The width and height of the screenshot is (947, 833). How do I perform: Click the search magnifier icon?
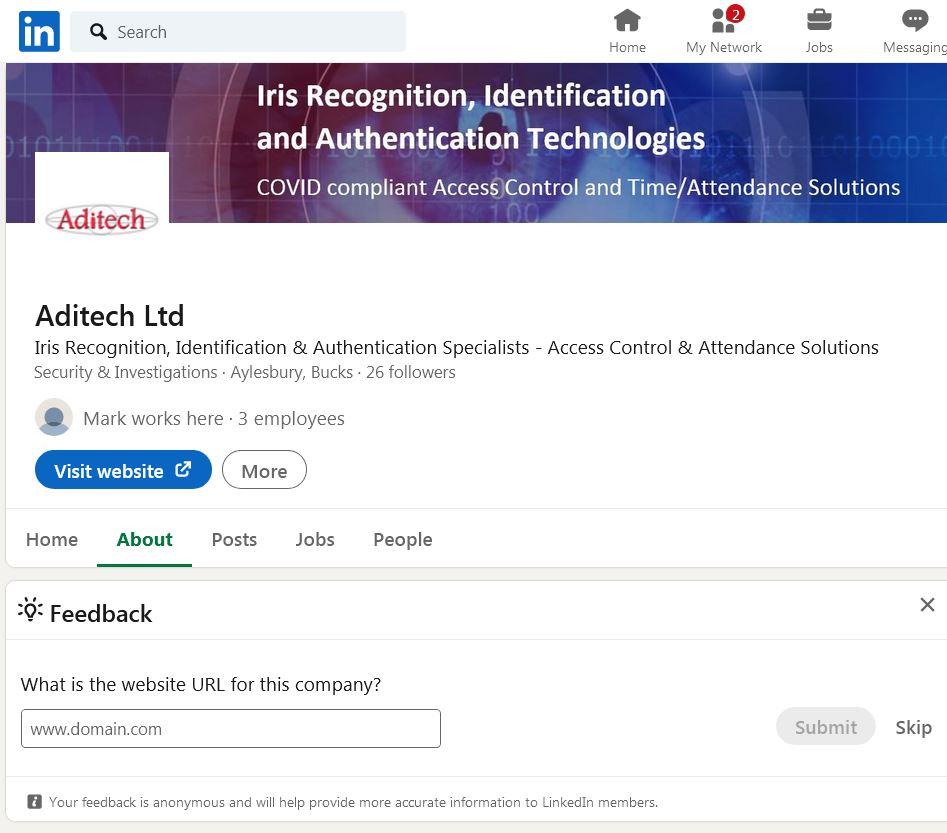pos(98,31)
